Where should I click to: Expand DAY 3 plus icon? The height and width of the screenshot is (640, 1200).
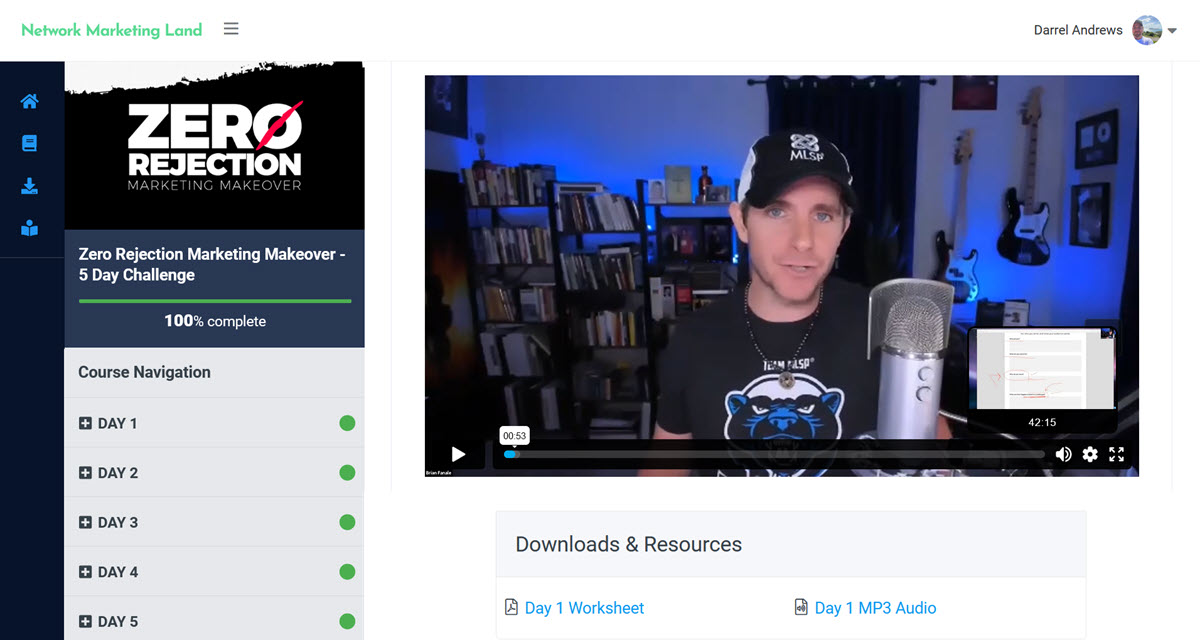pyautogui.click(x=85, y=522)
